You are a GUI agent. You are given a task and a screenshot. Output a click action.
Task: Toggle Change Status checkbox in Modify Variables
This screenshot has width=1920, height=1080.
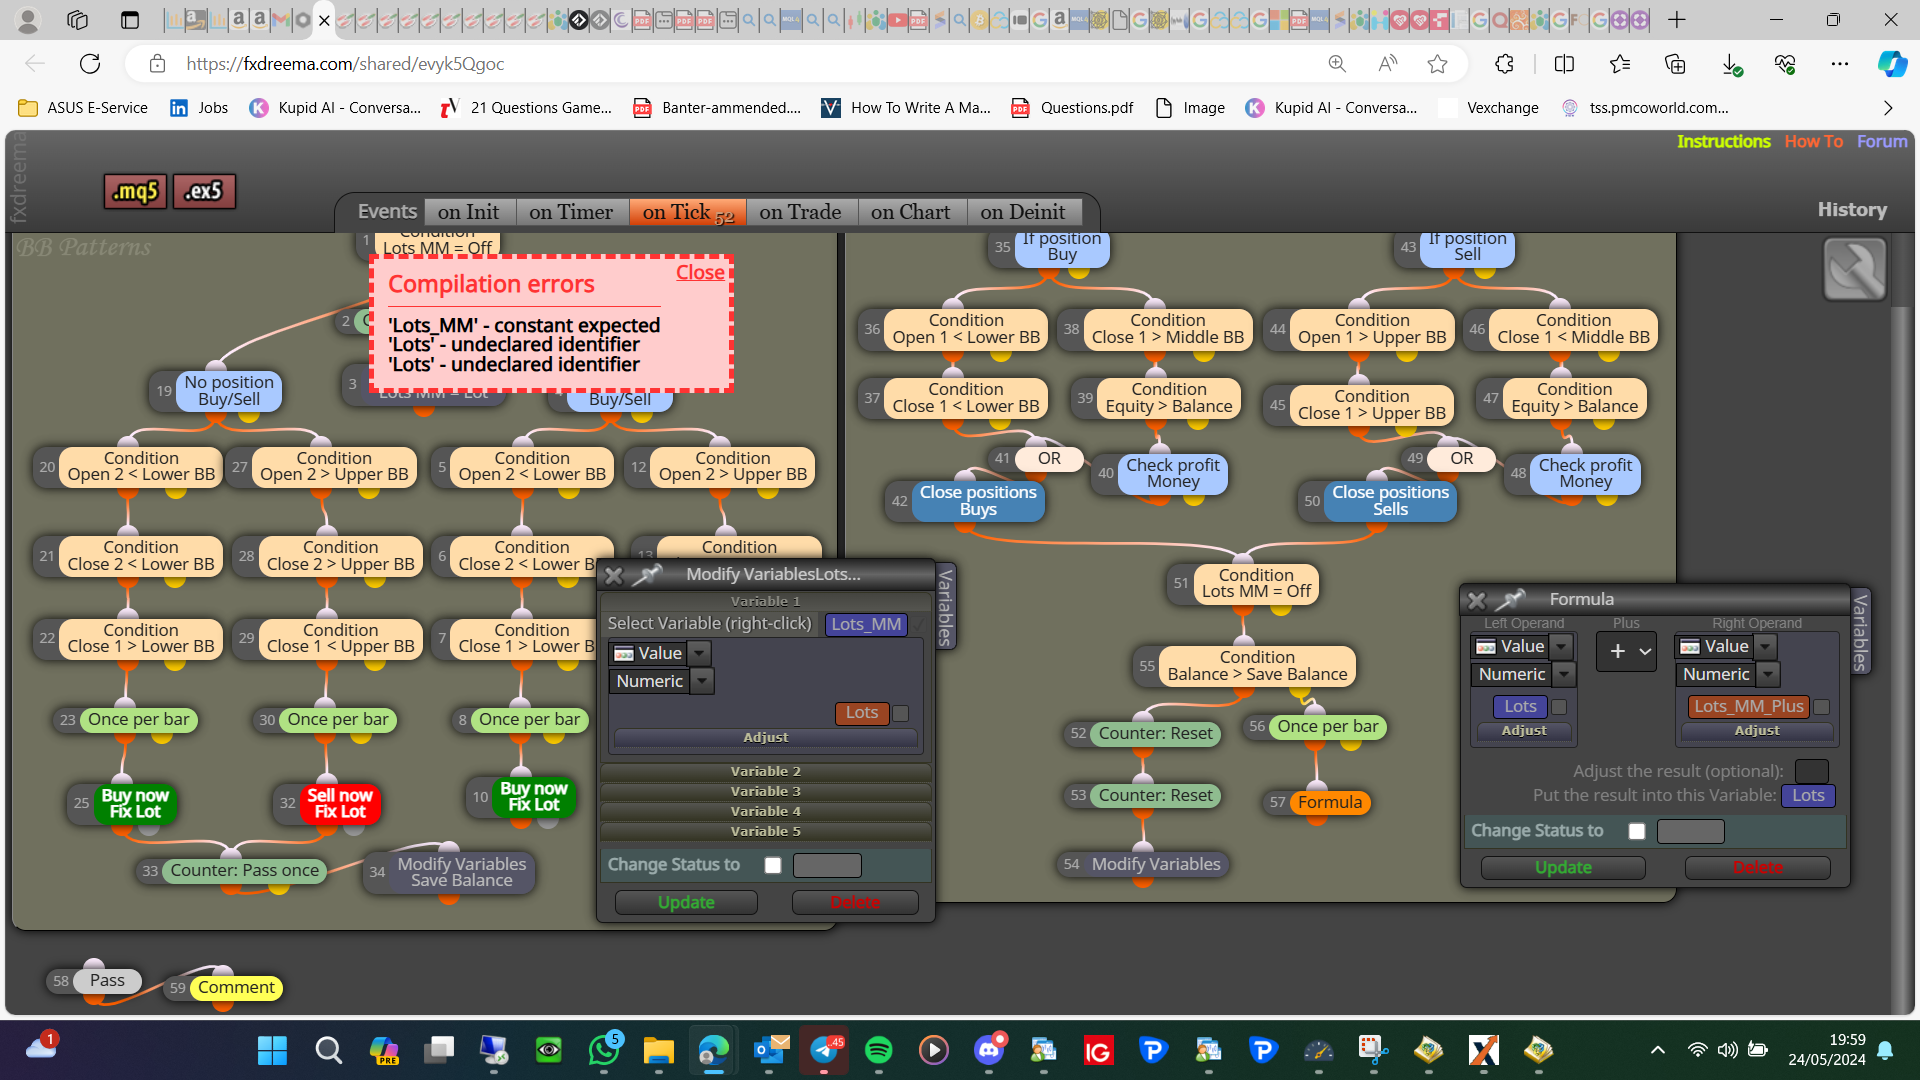[x=773, y=865]
